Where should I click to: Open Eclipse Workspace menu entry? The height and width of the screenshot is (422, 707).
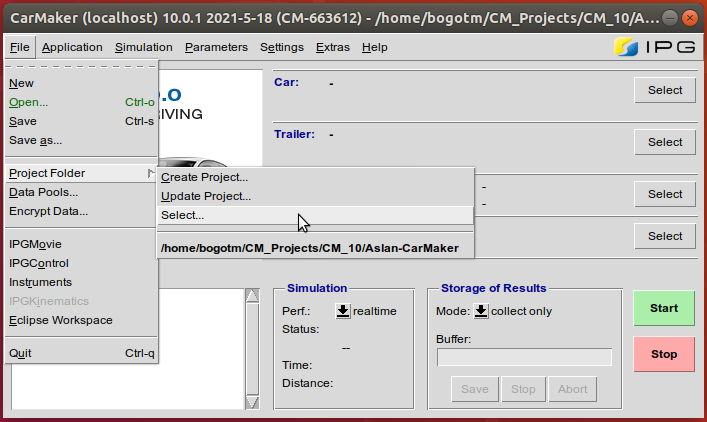pos(82,320)
